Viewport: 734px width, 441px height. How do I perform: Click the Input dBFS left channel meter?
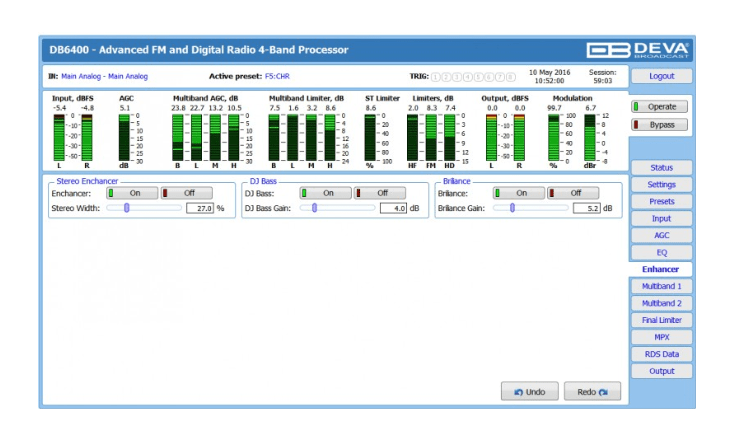58,137
